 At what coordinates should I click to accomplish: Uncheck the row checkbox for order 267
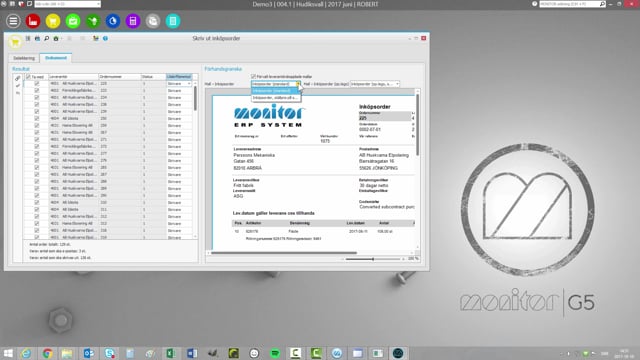coord(37,132)
